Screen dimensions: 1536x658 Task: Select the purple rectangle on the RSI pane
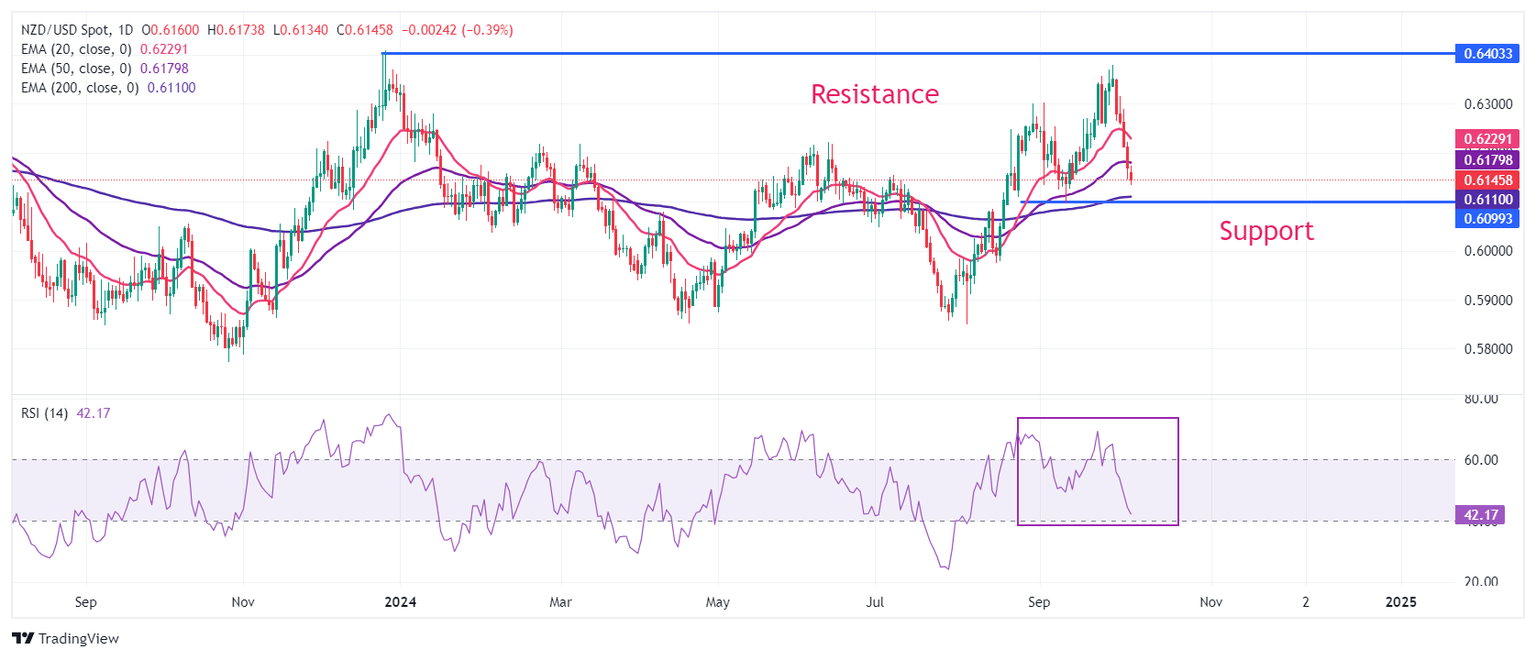(x=1178, y=470)
